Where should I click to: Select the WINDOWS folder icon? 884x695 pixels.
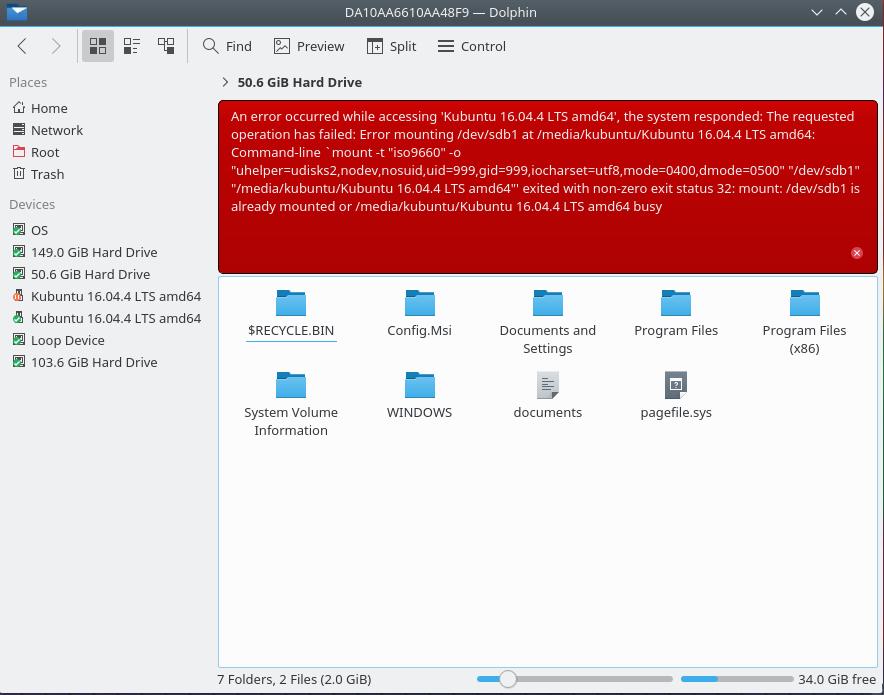[419, 385]
